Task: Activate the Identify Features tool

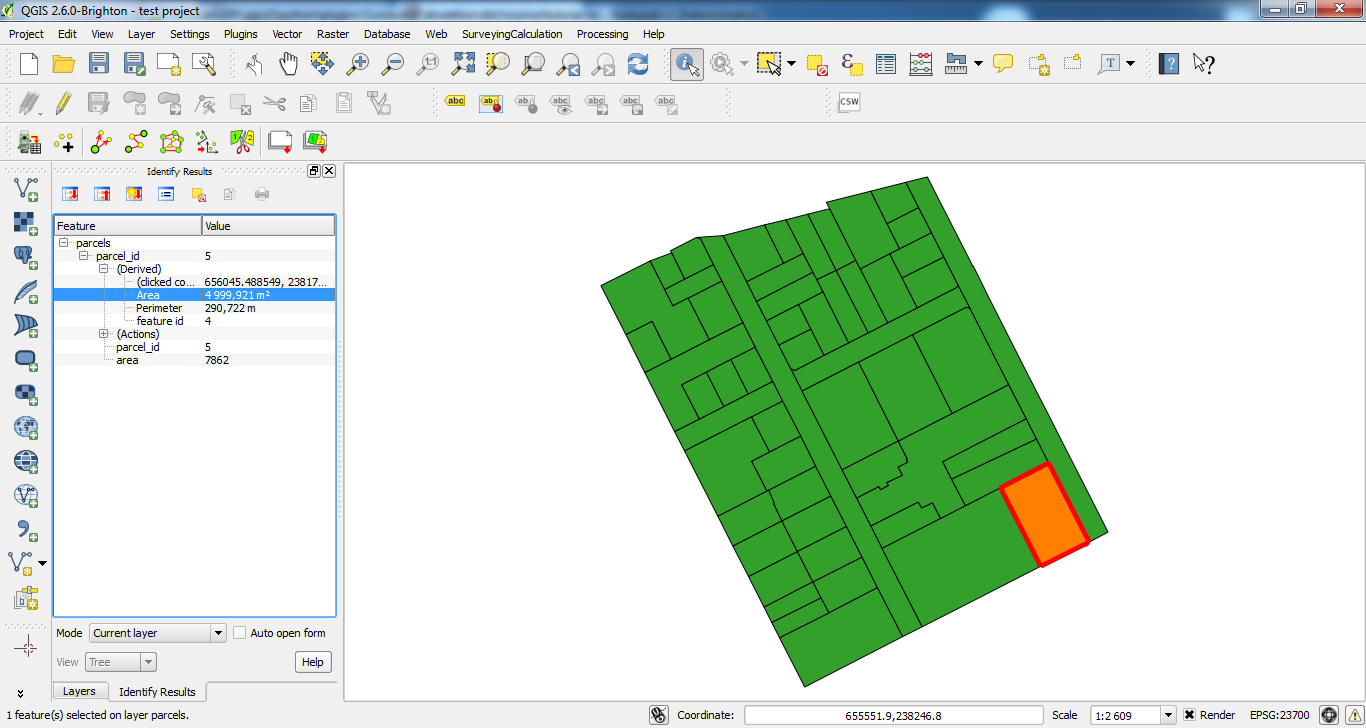Action: pyautogui.click(x=687, y=64)
